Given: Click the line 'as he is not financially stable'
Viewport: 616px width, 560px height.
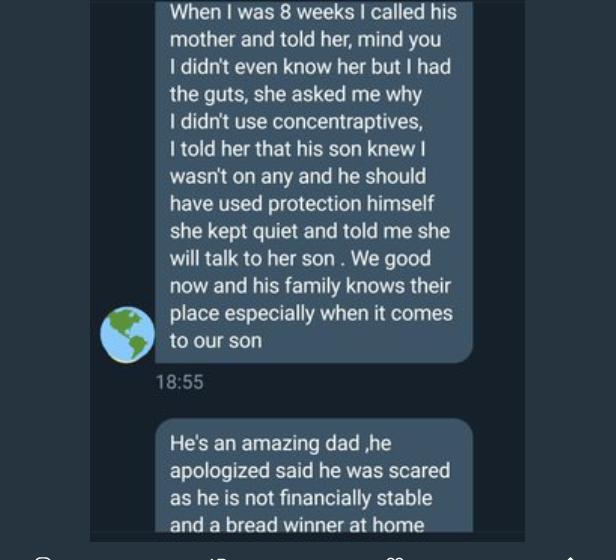Looking at the screenshot, I should [301, 498].
